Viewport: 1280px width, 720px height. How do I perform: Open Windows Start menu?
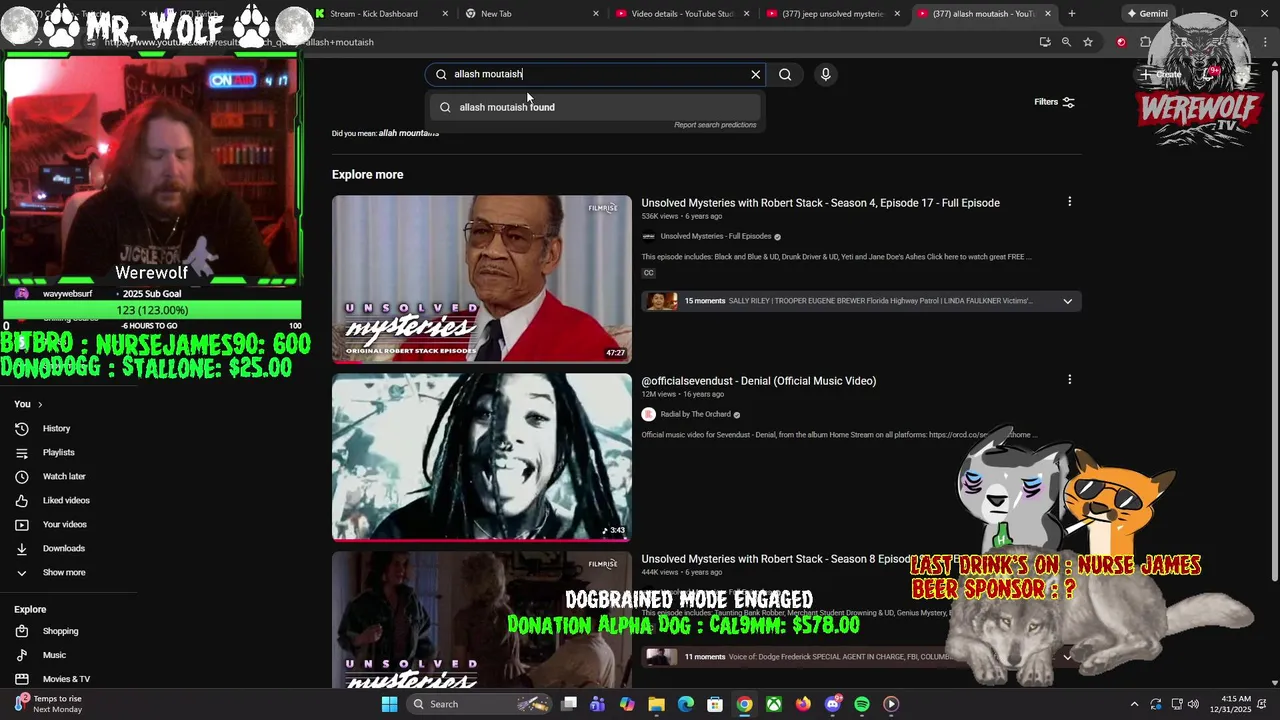point(389,704)
